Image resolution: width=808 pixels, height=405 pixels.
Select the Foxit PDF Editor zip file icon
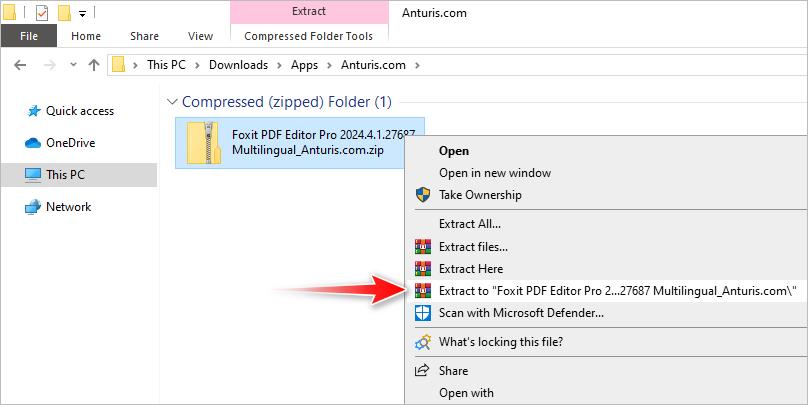pyautogui.click(x=203, y=141)
